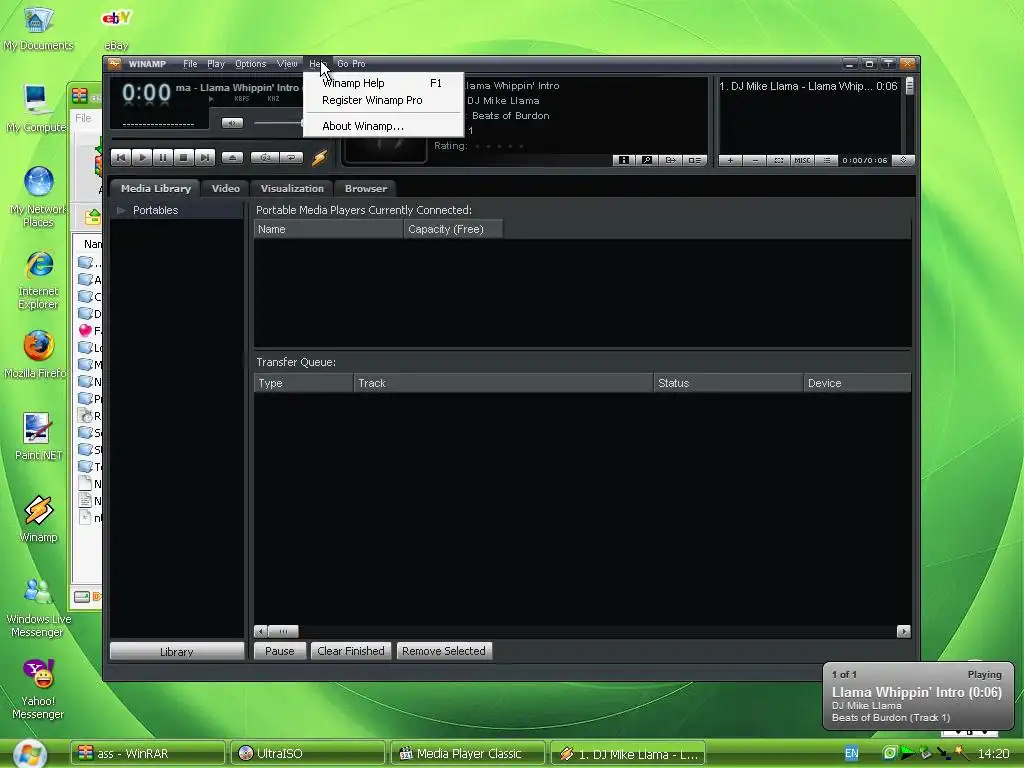Screen dimensions: 1024x768
Task: Skip to the next track
Action: click(x=205, y=157)
